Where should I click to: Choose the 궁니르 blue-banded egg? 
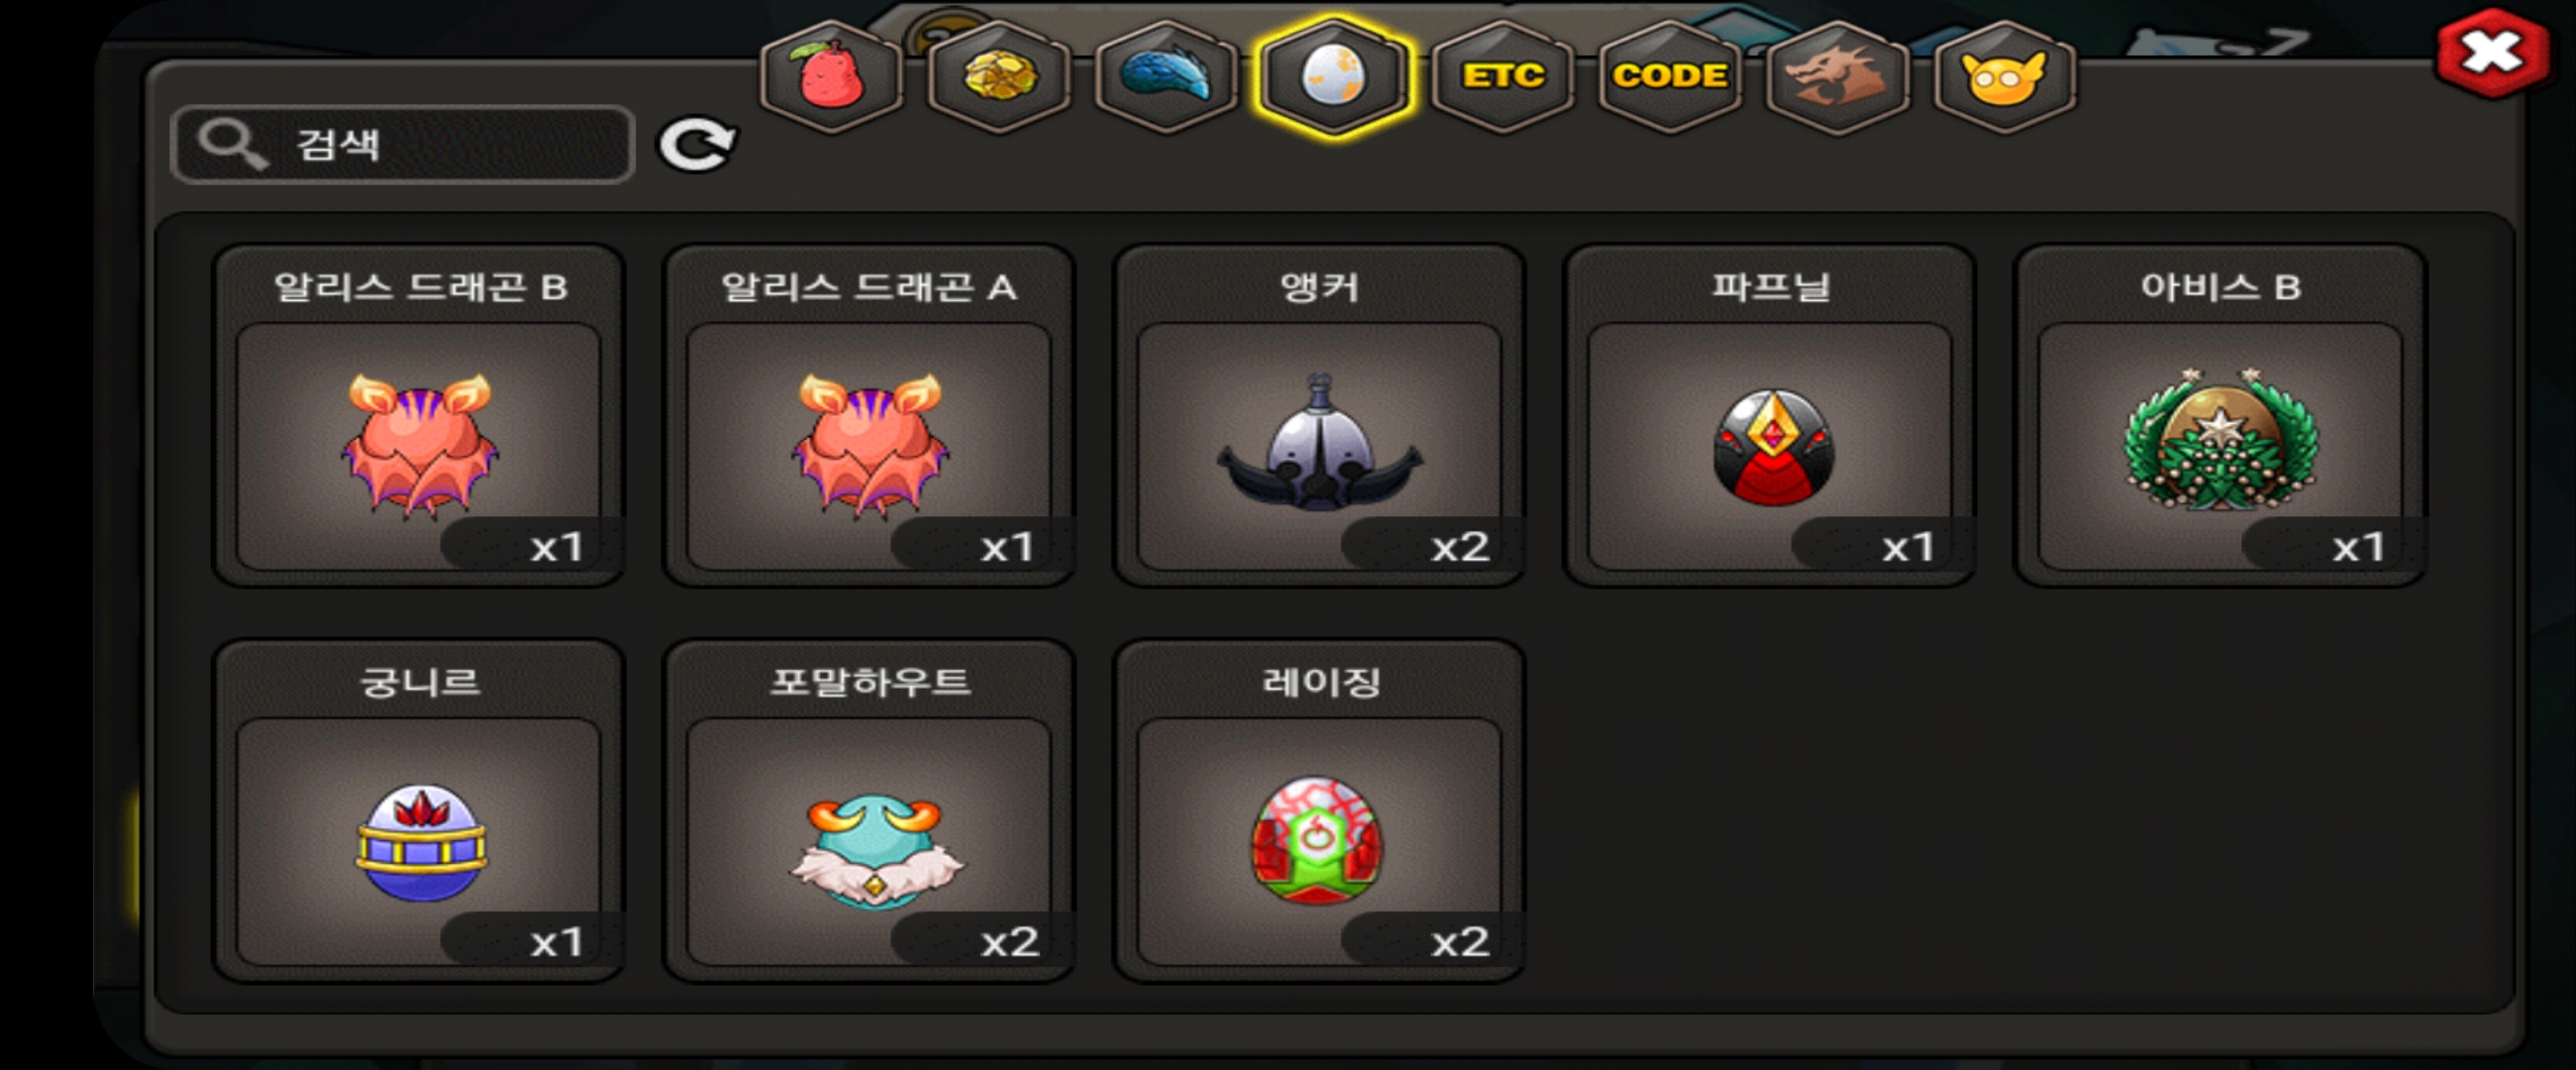tap(419, 810)
